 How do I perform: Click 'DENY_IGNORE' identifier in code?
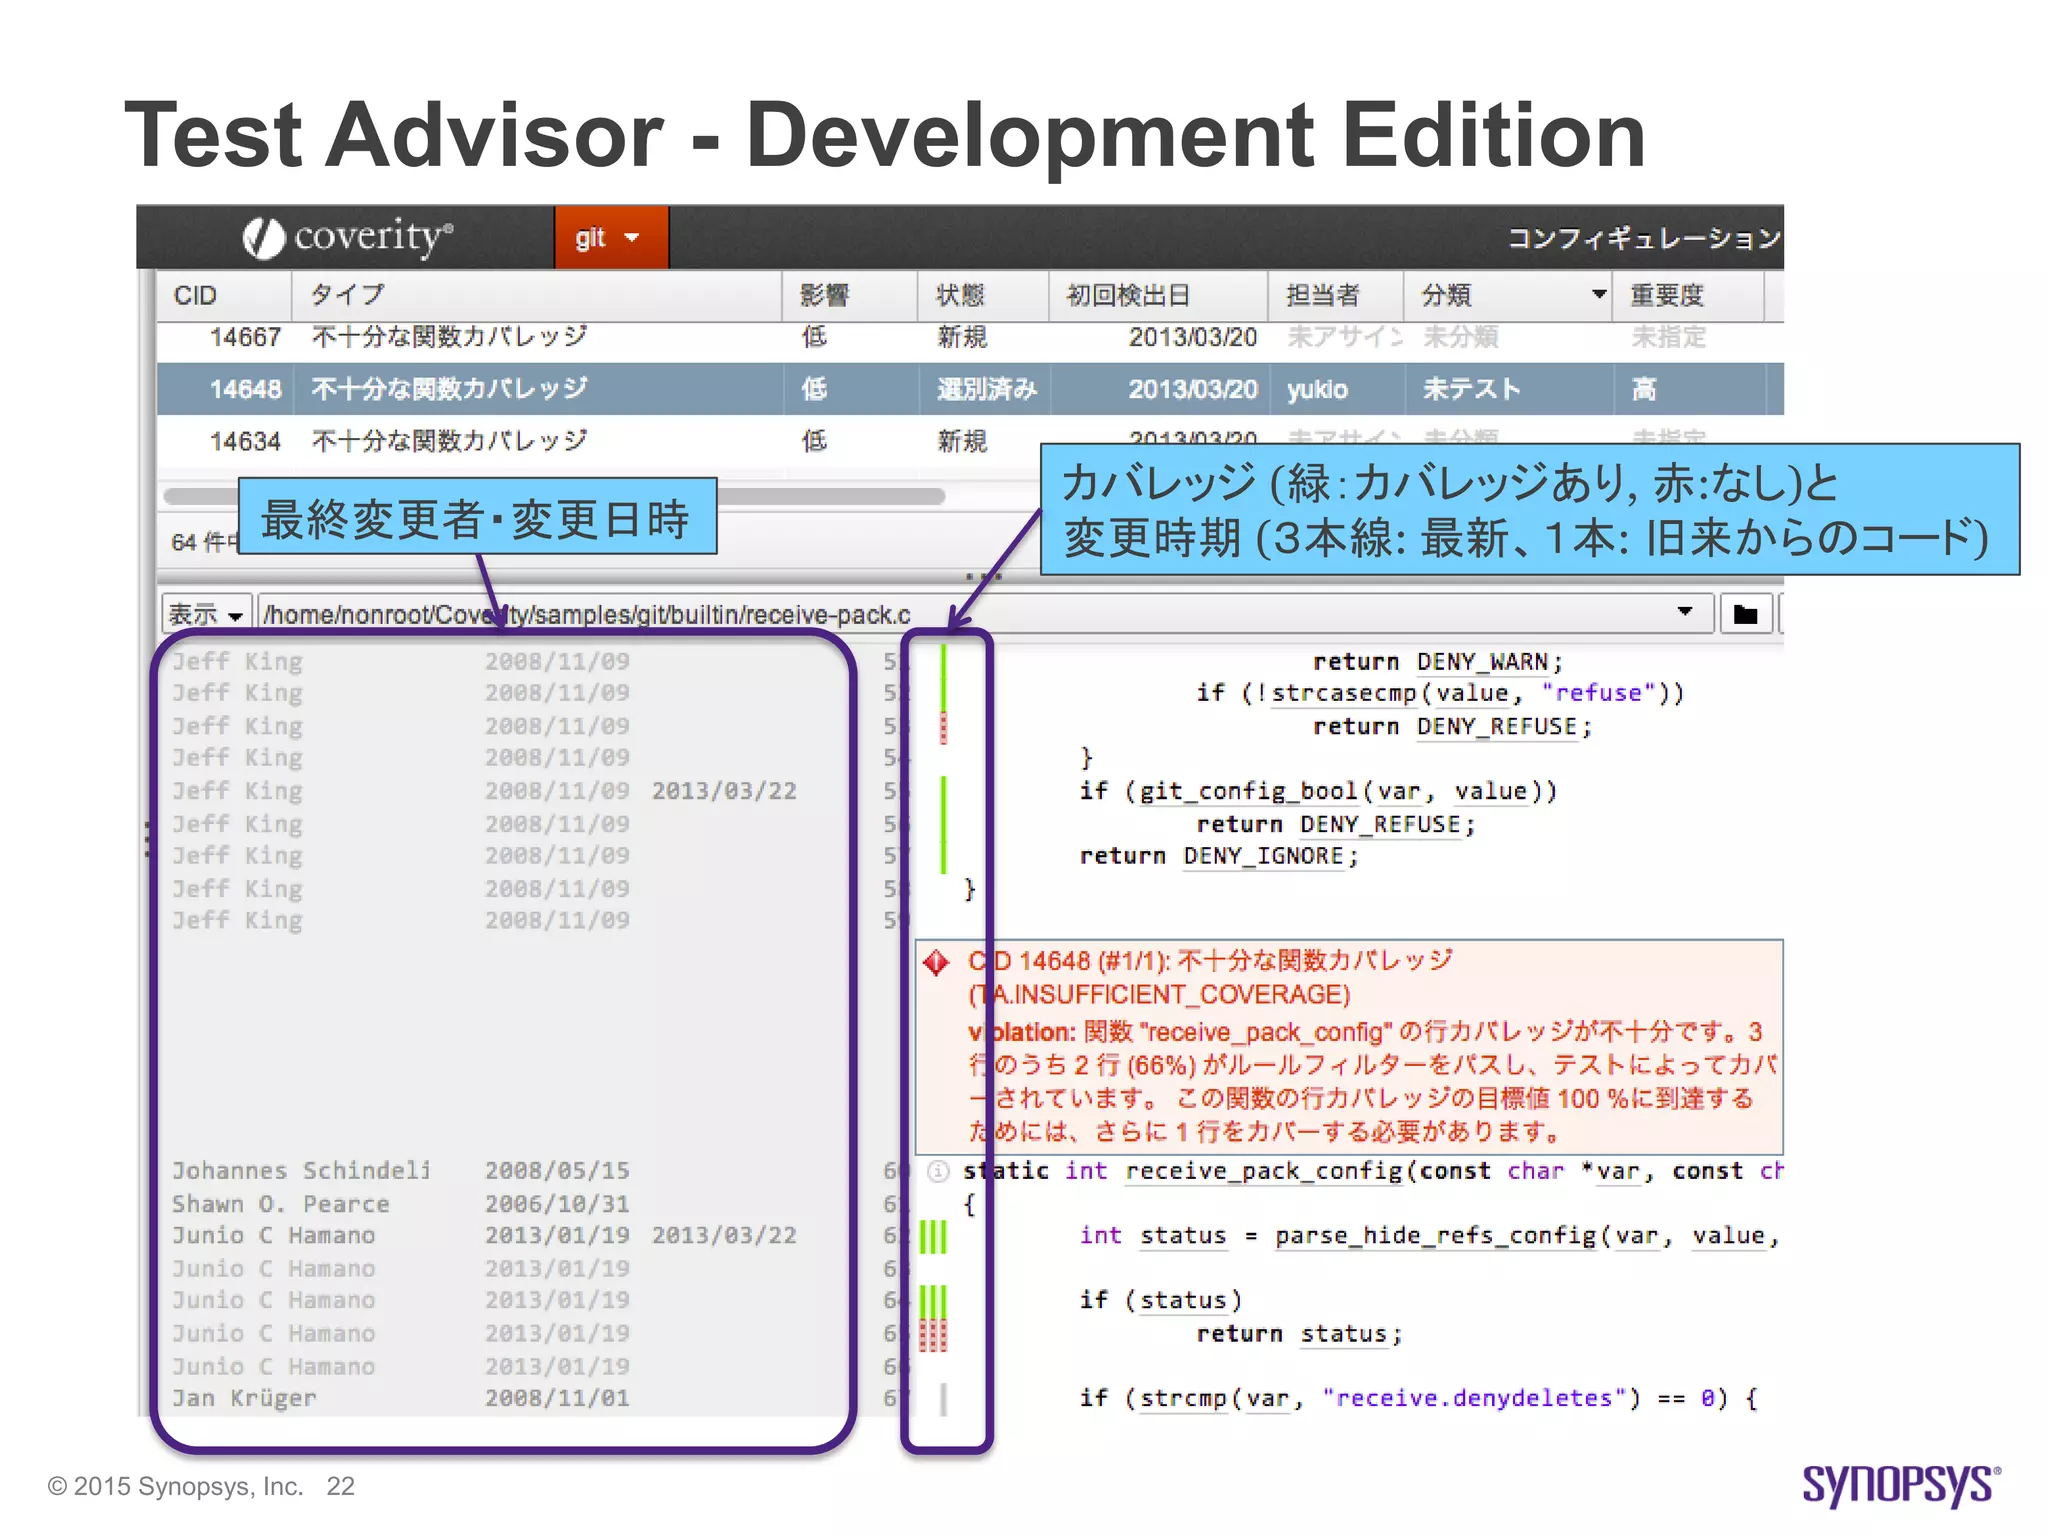coord(1263,856)
